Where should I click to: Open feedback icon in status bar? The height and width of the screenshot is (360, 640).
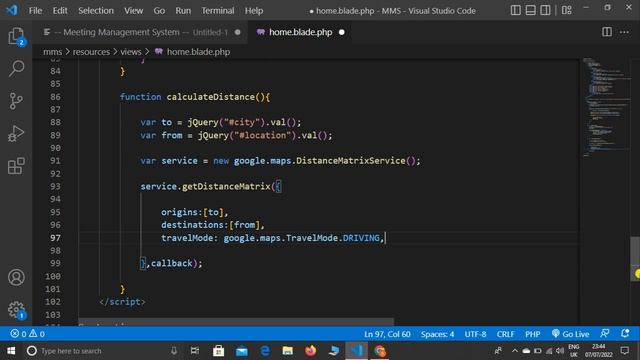point(605,333)
